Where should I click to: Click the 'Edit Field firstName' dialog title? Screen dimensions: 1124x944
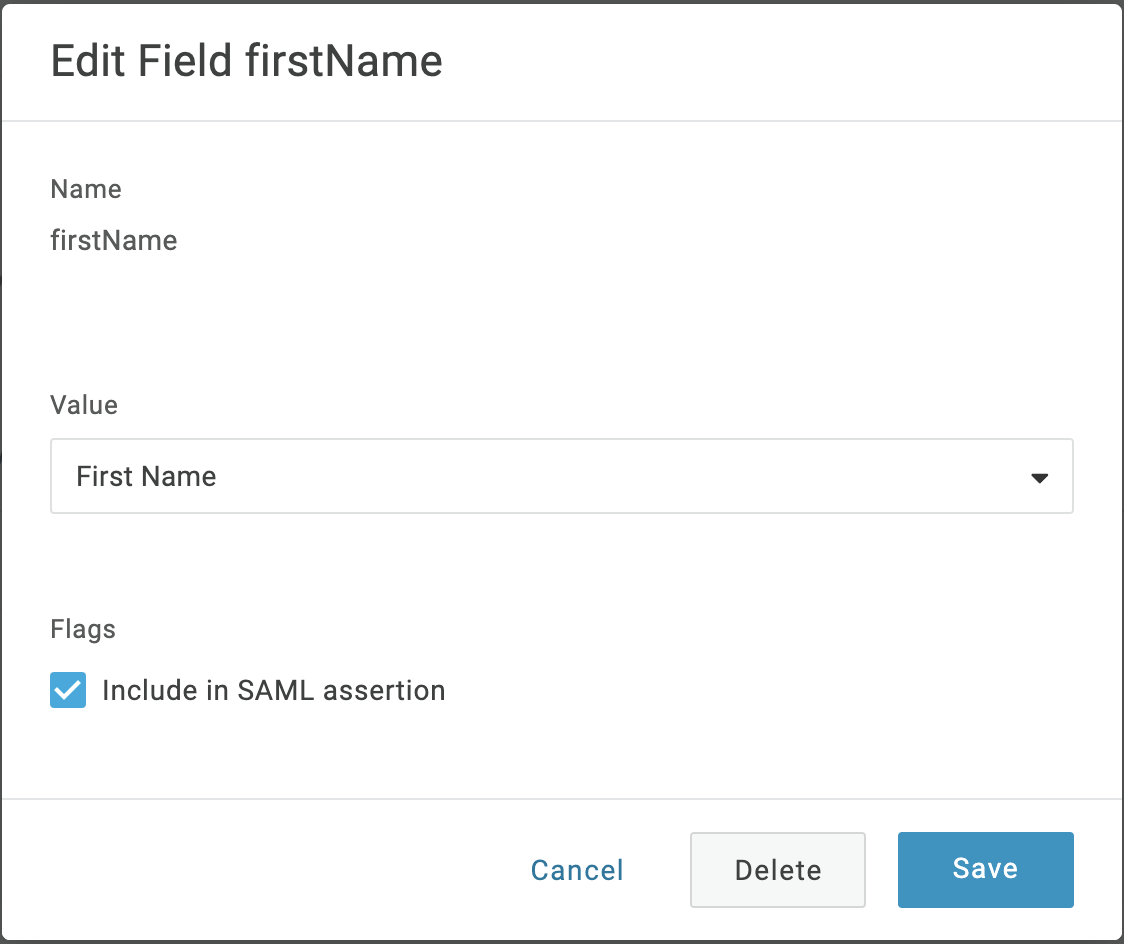pos(246,61)
